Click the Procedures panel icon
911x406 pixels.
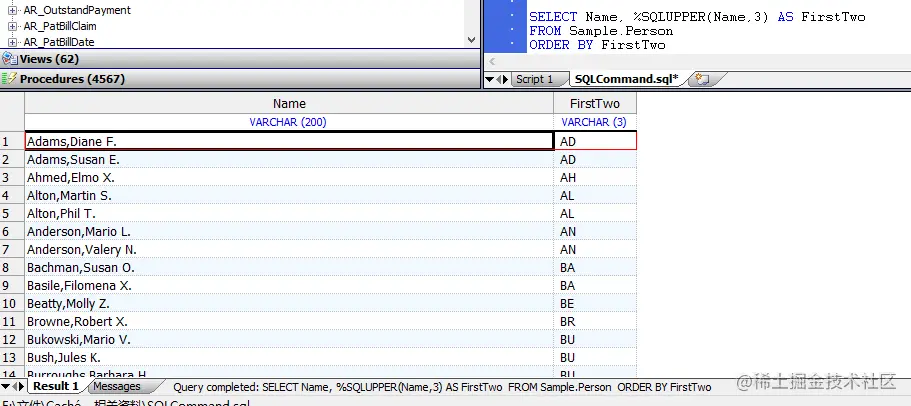(9, 79)
